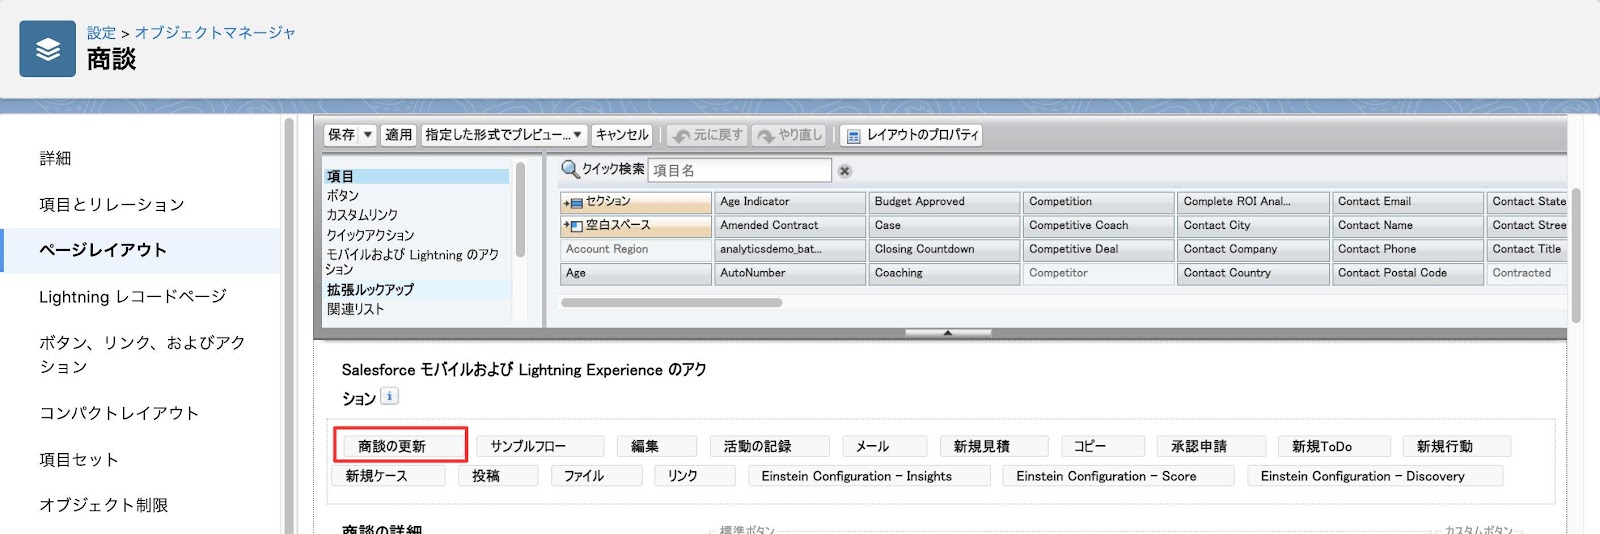The height and width of the screenshot is (534, 1600).
Task: Click the info icon beside アクション heading
Action: (390, 396)
